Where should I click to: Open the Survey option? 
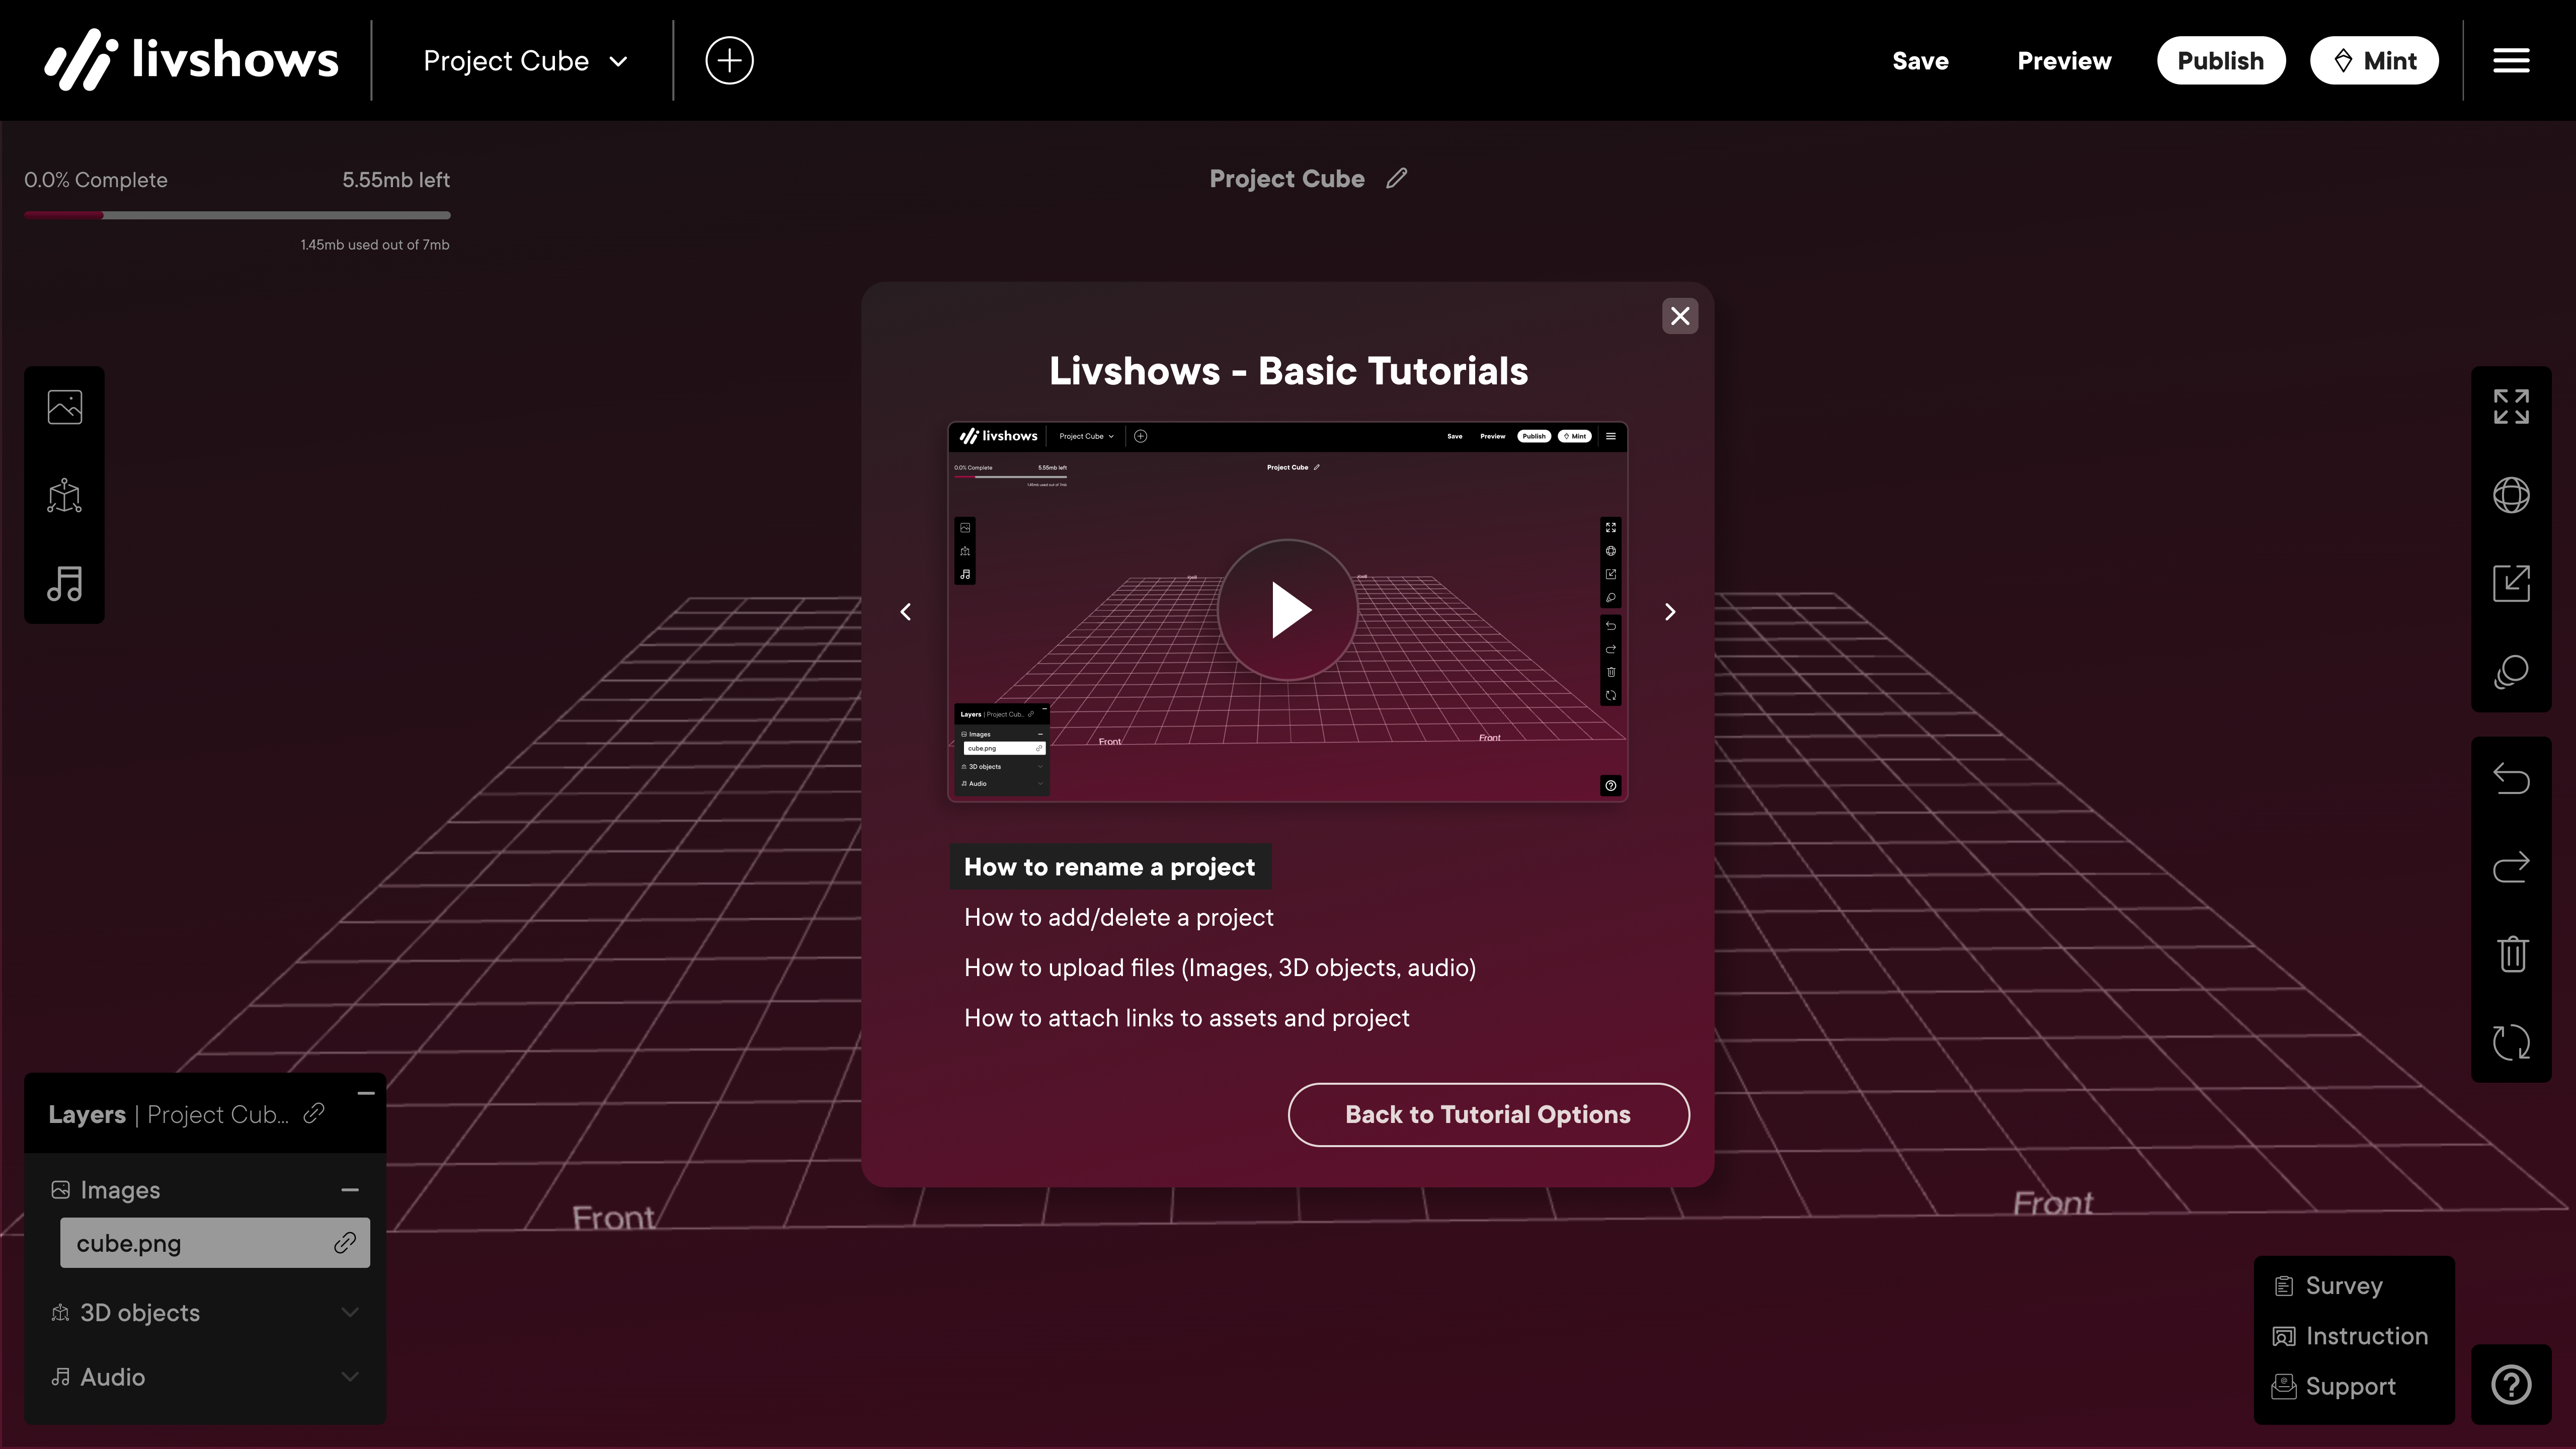(2329, 1286)
